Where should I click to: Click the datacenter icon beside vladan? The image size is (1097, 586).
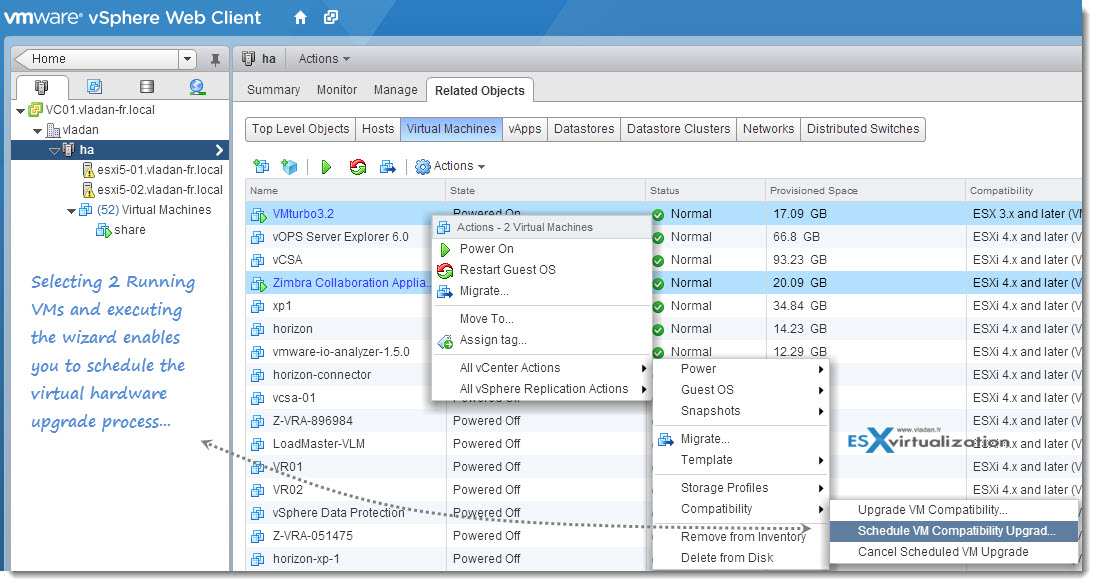tap(53, 130)
